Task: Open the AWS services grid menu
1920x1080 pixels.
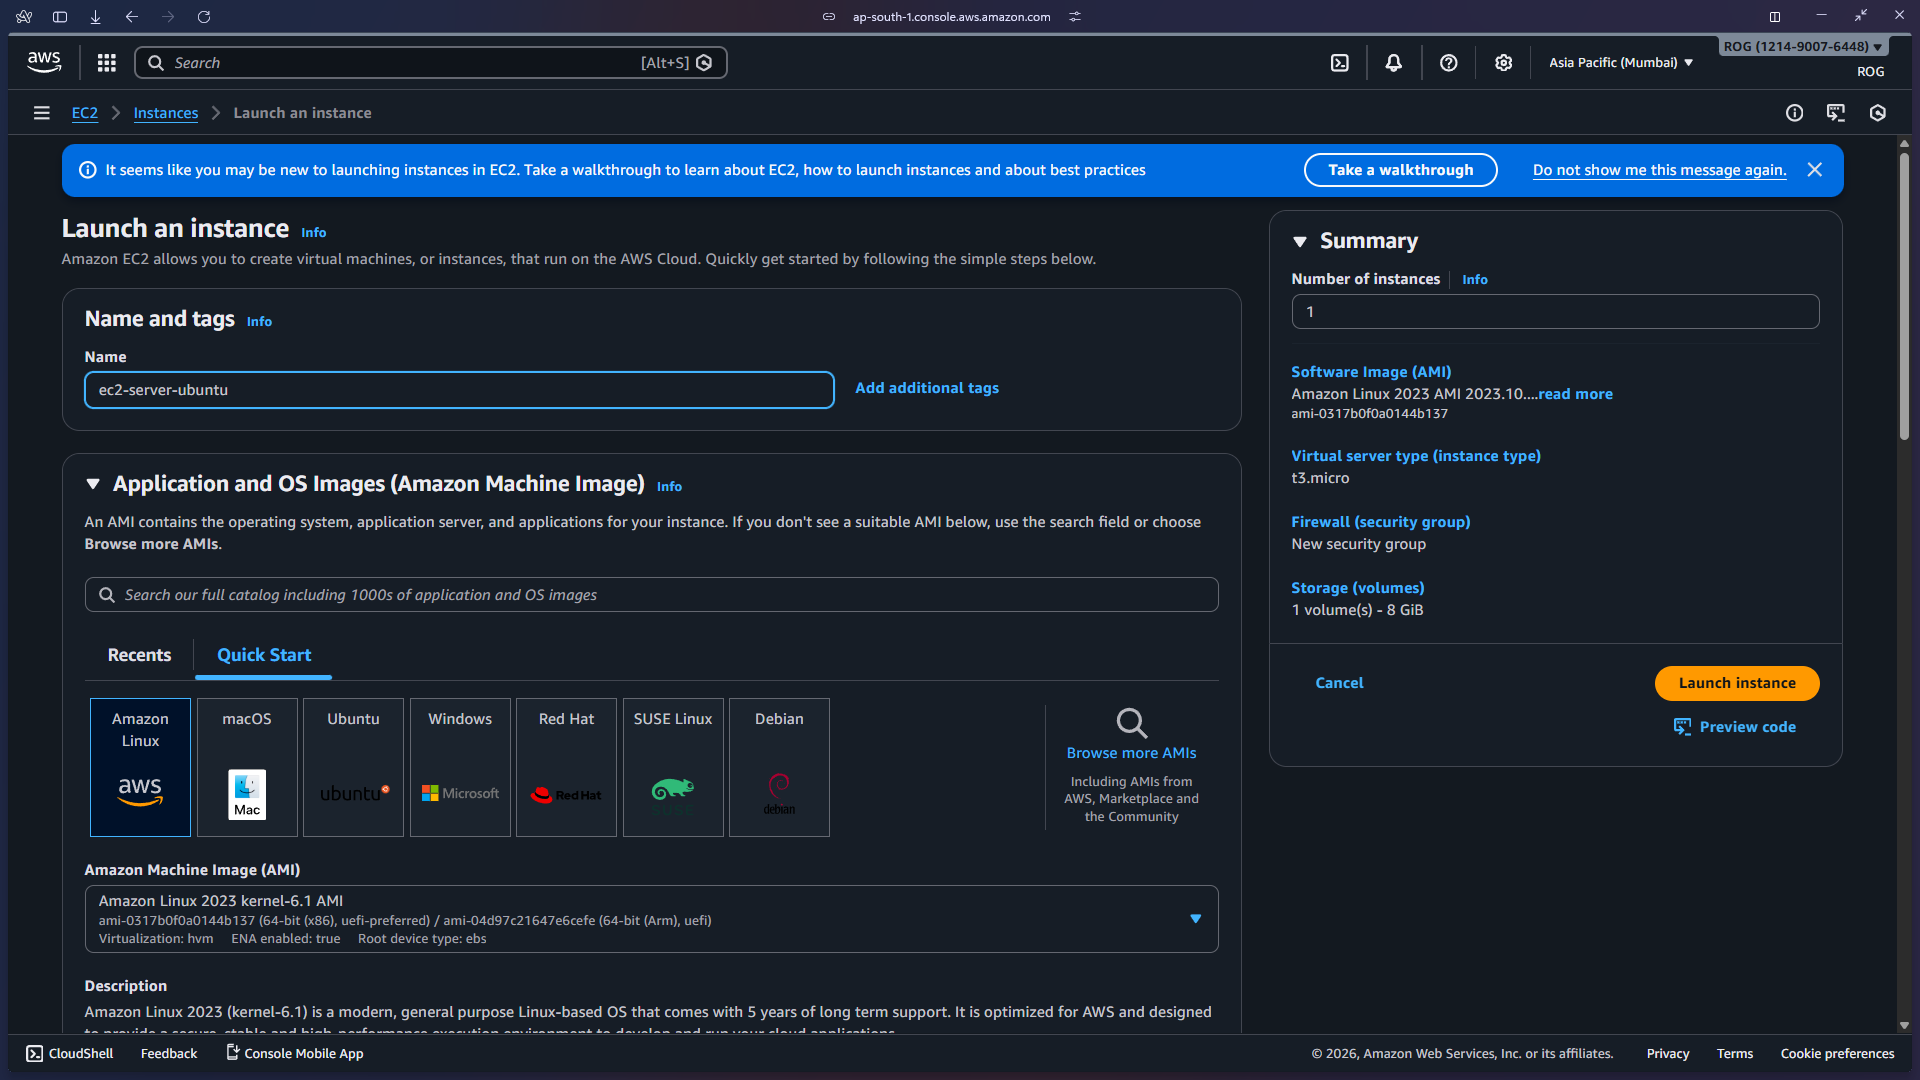Action: 106,62
